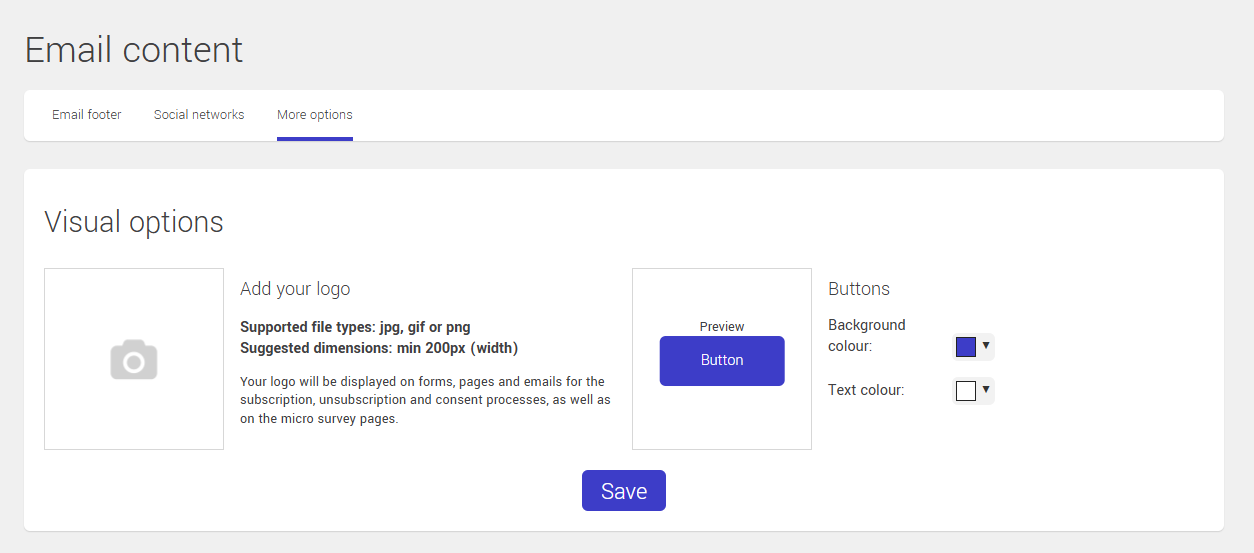Image resolution: width=1254 pixels, height=553 pixels.
Task: Click the white text colour swatch
Action: pos(966,391)
